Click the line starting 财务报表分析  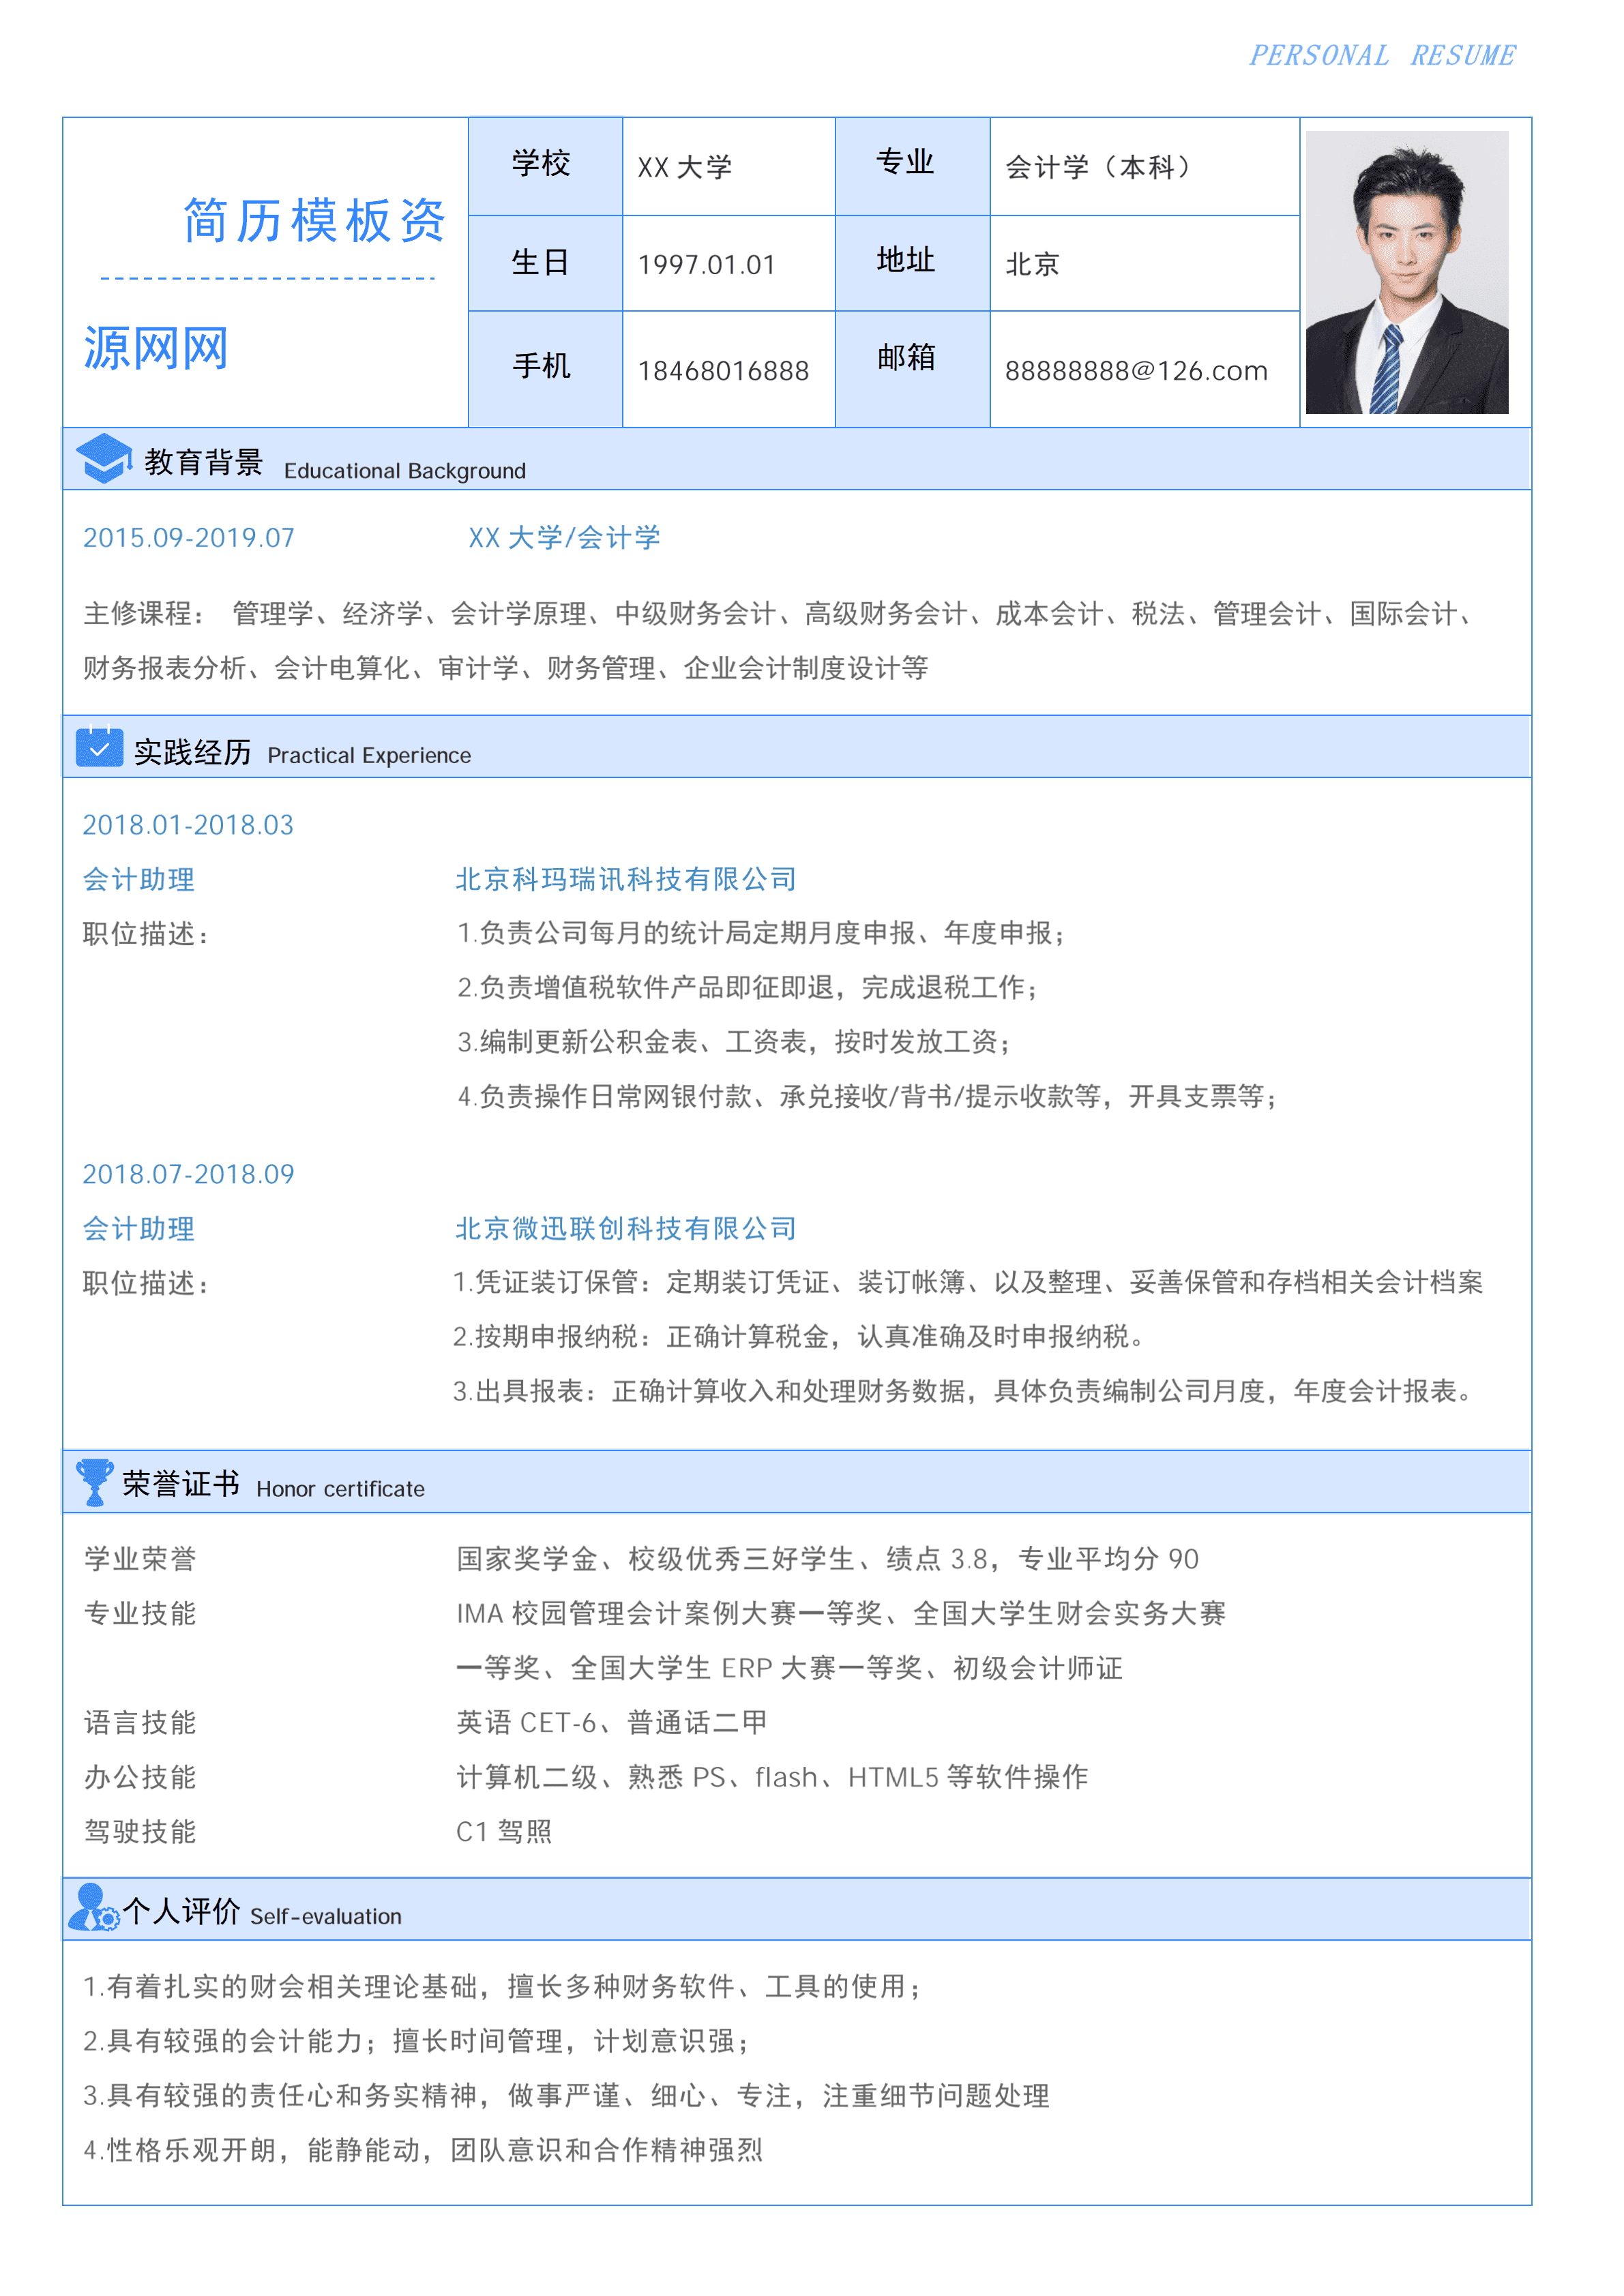click(506, 668)
